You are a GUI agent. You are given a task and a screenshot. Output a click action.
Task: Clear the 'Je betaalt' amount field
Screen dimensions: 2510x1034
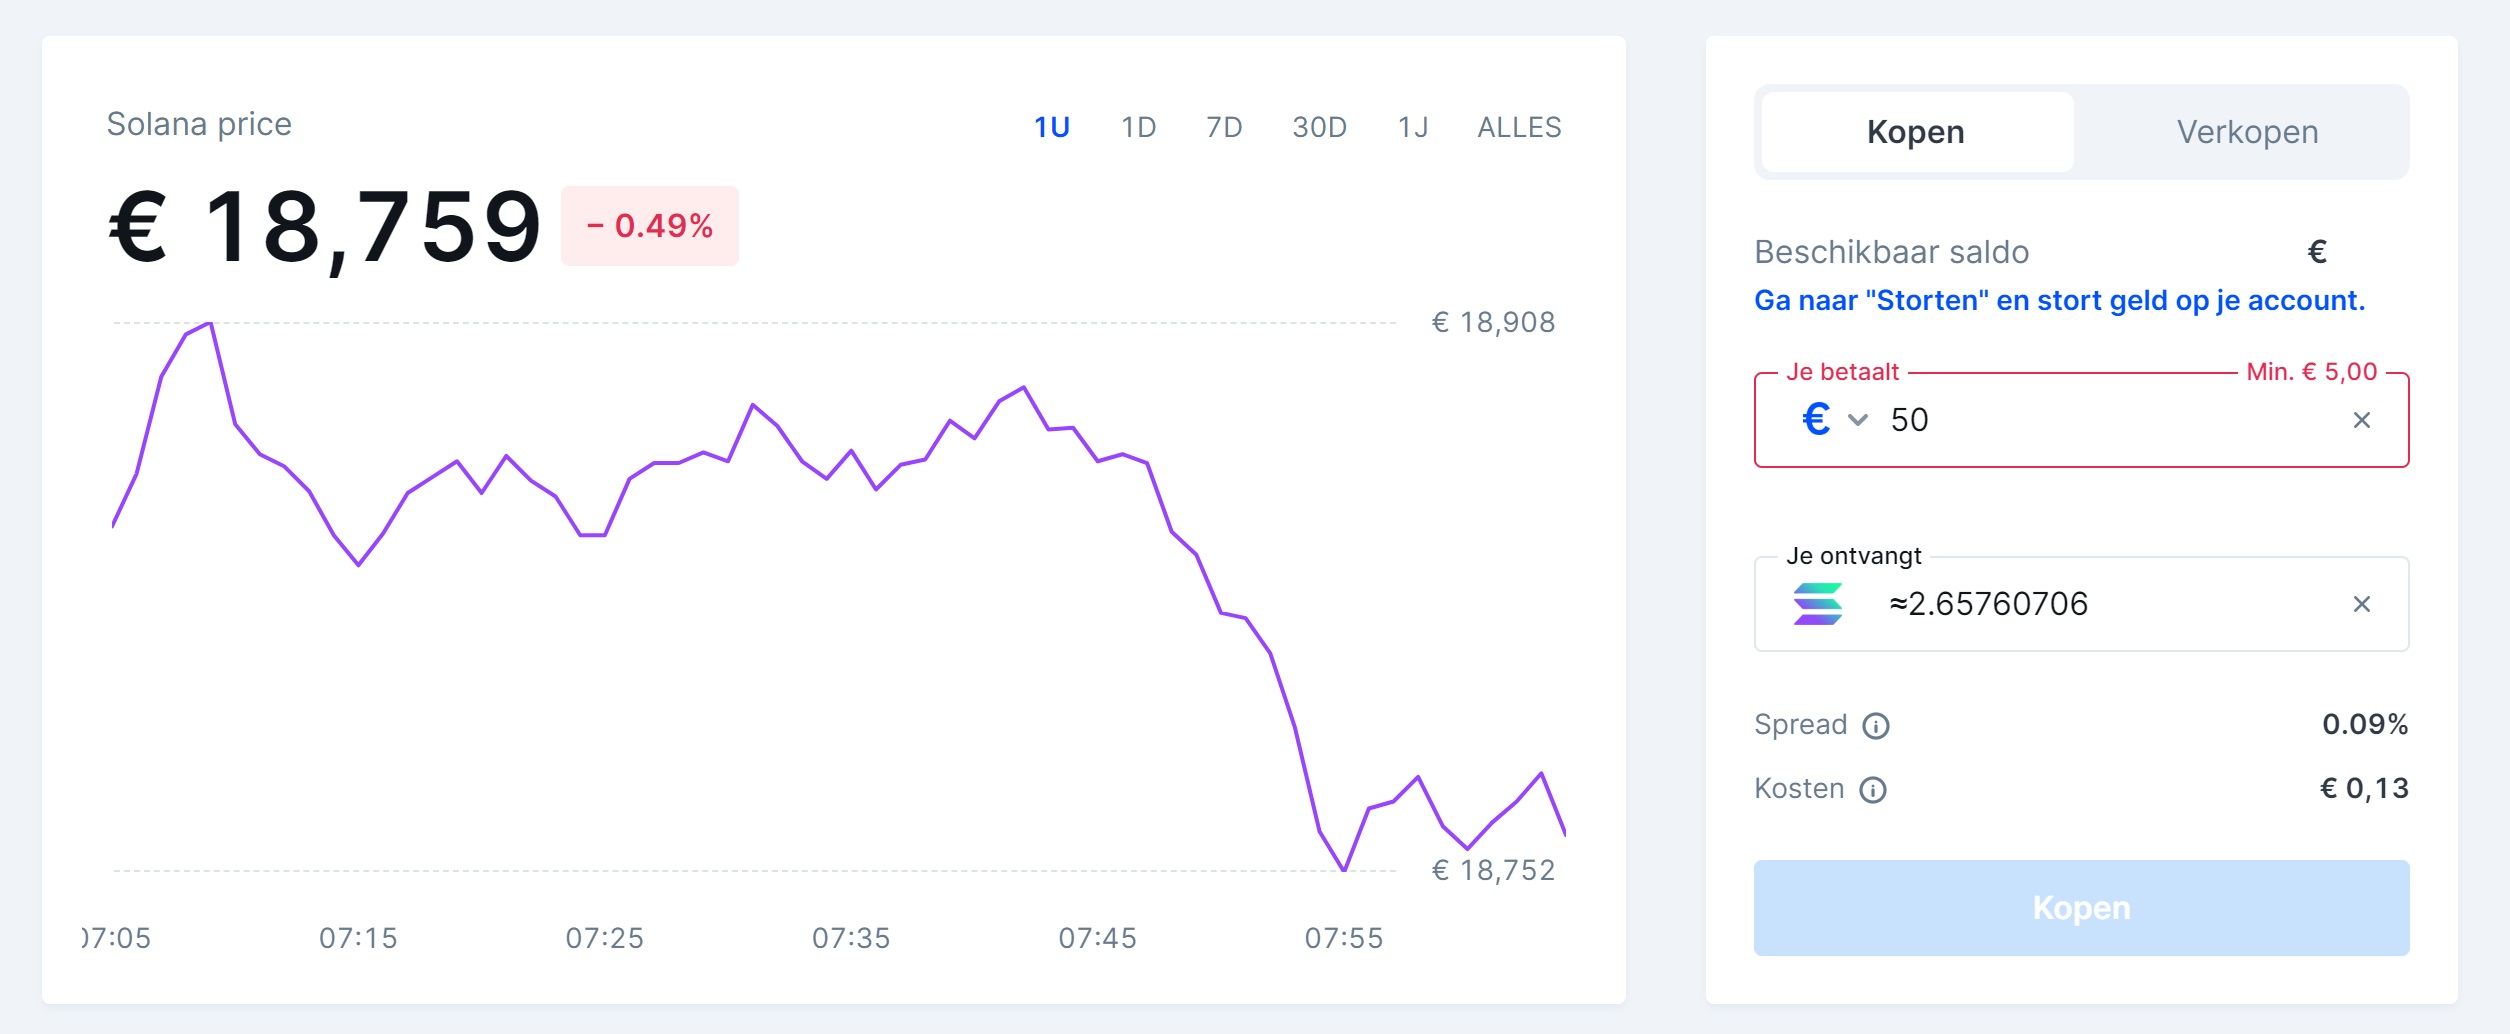click(x=2362, y=420)
